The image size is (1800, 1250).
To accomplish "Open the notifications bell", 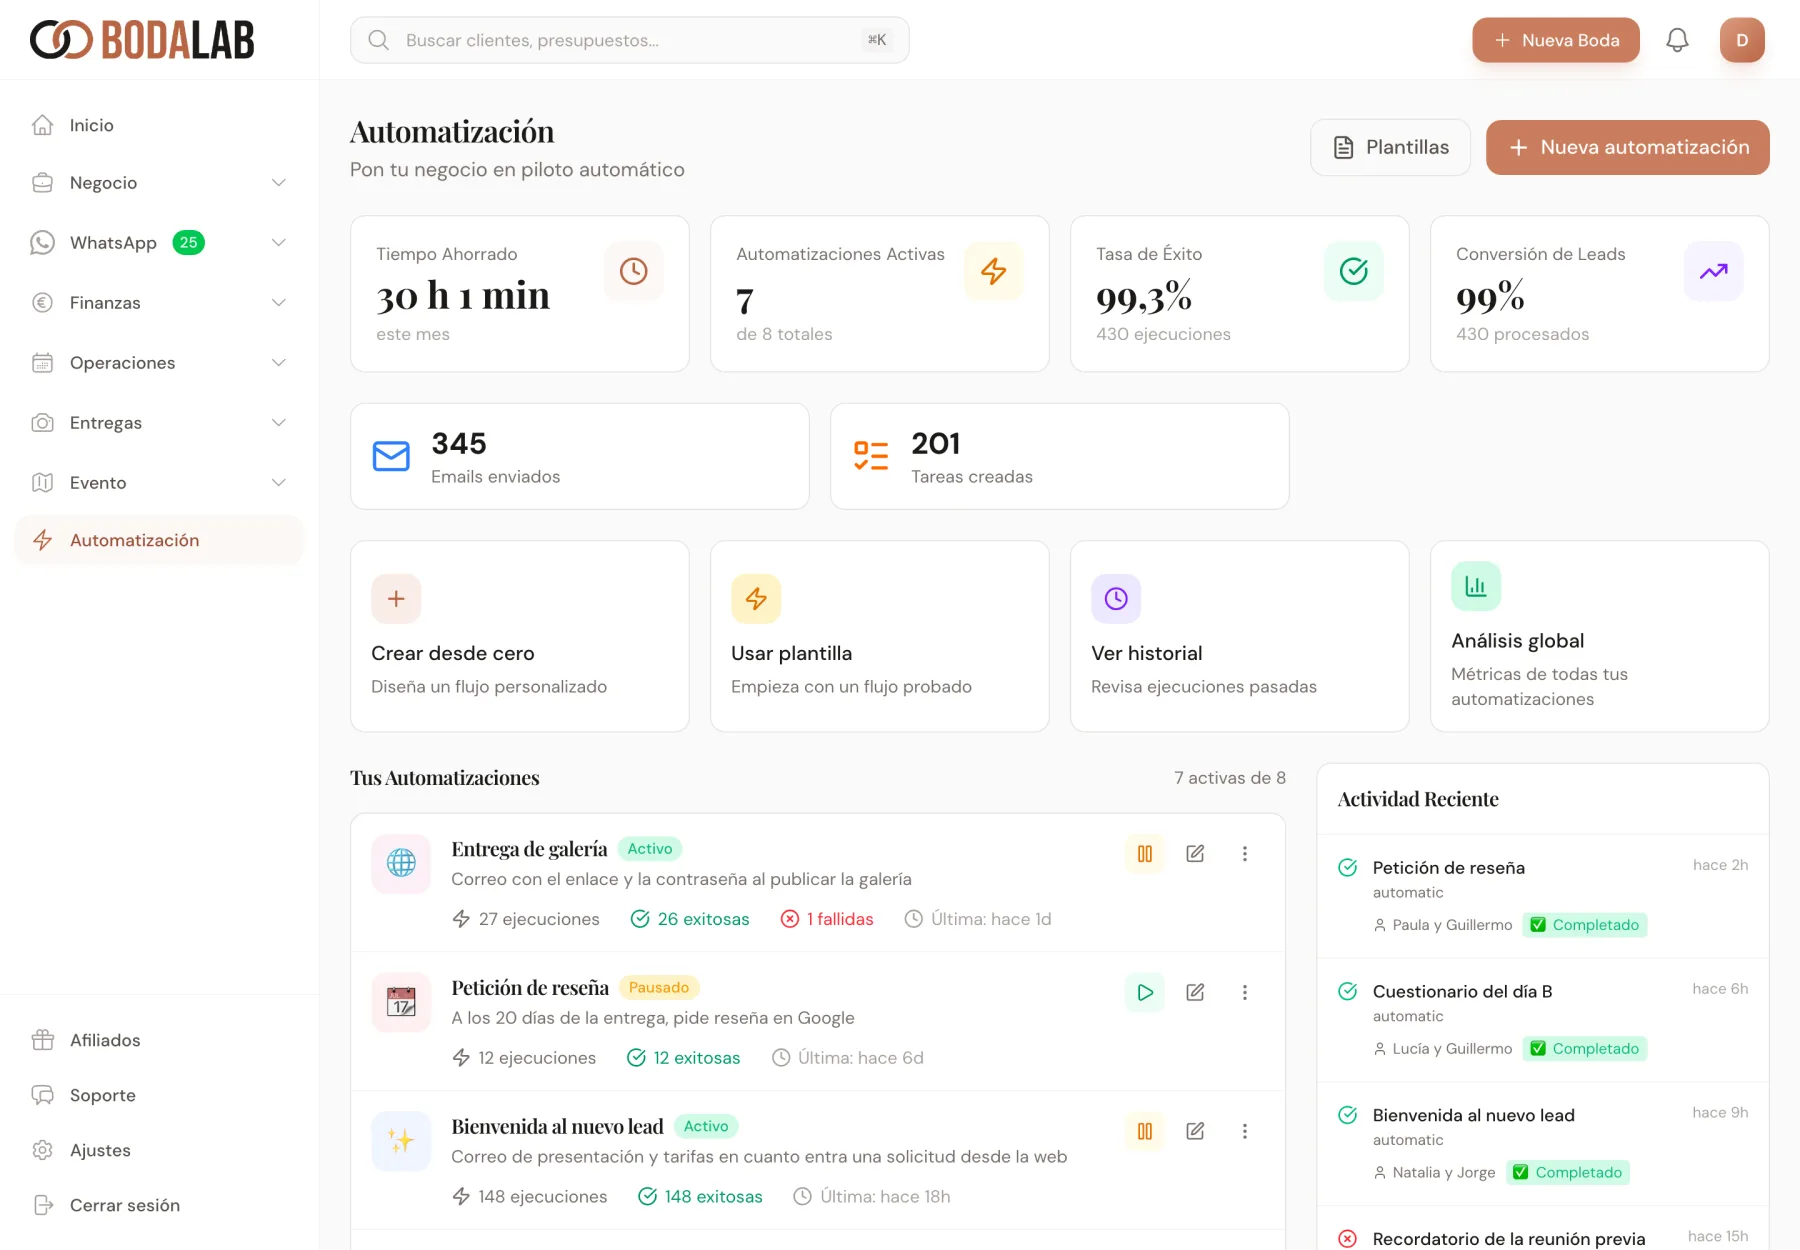I will (x=1677, y=40).
